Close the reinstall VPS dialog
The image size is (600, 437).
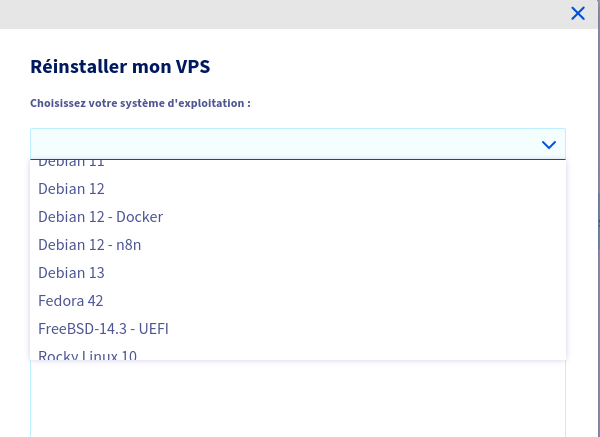[x=577, y=13]
